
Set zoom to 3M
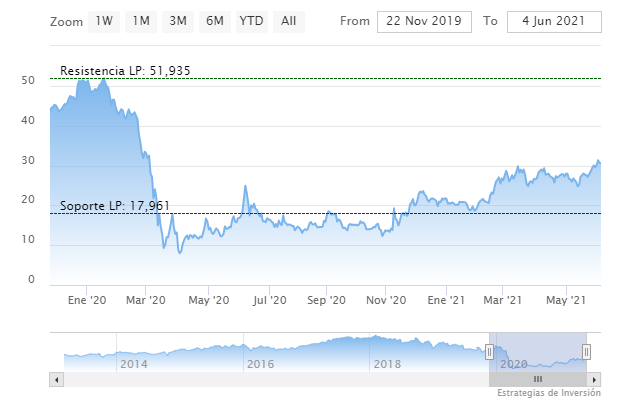pos(178,21)
